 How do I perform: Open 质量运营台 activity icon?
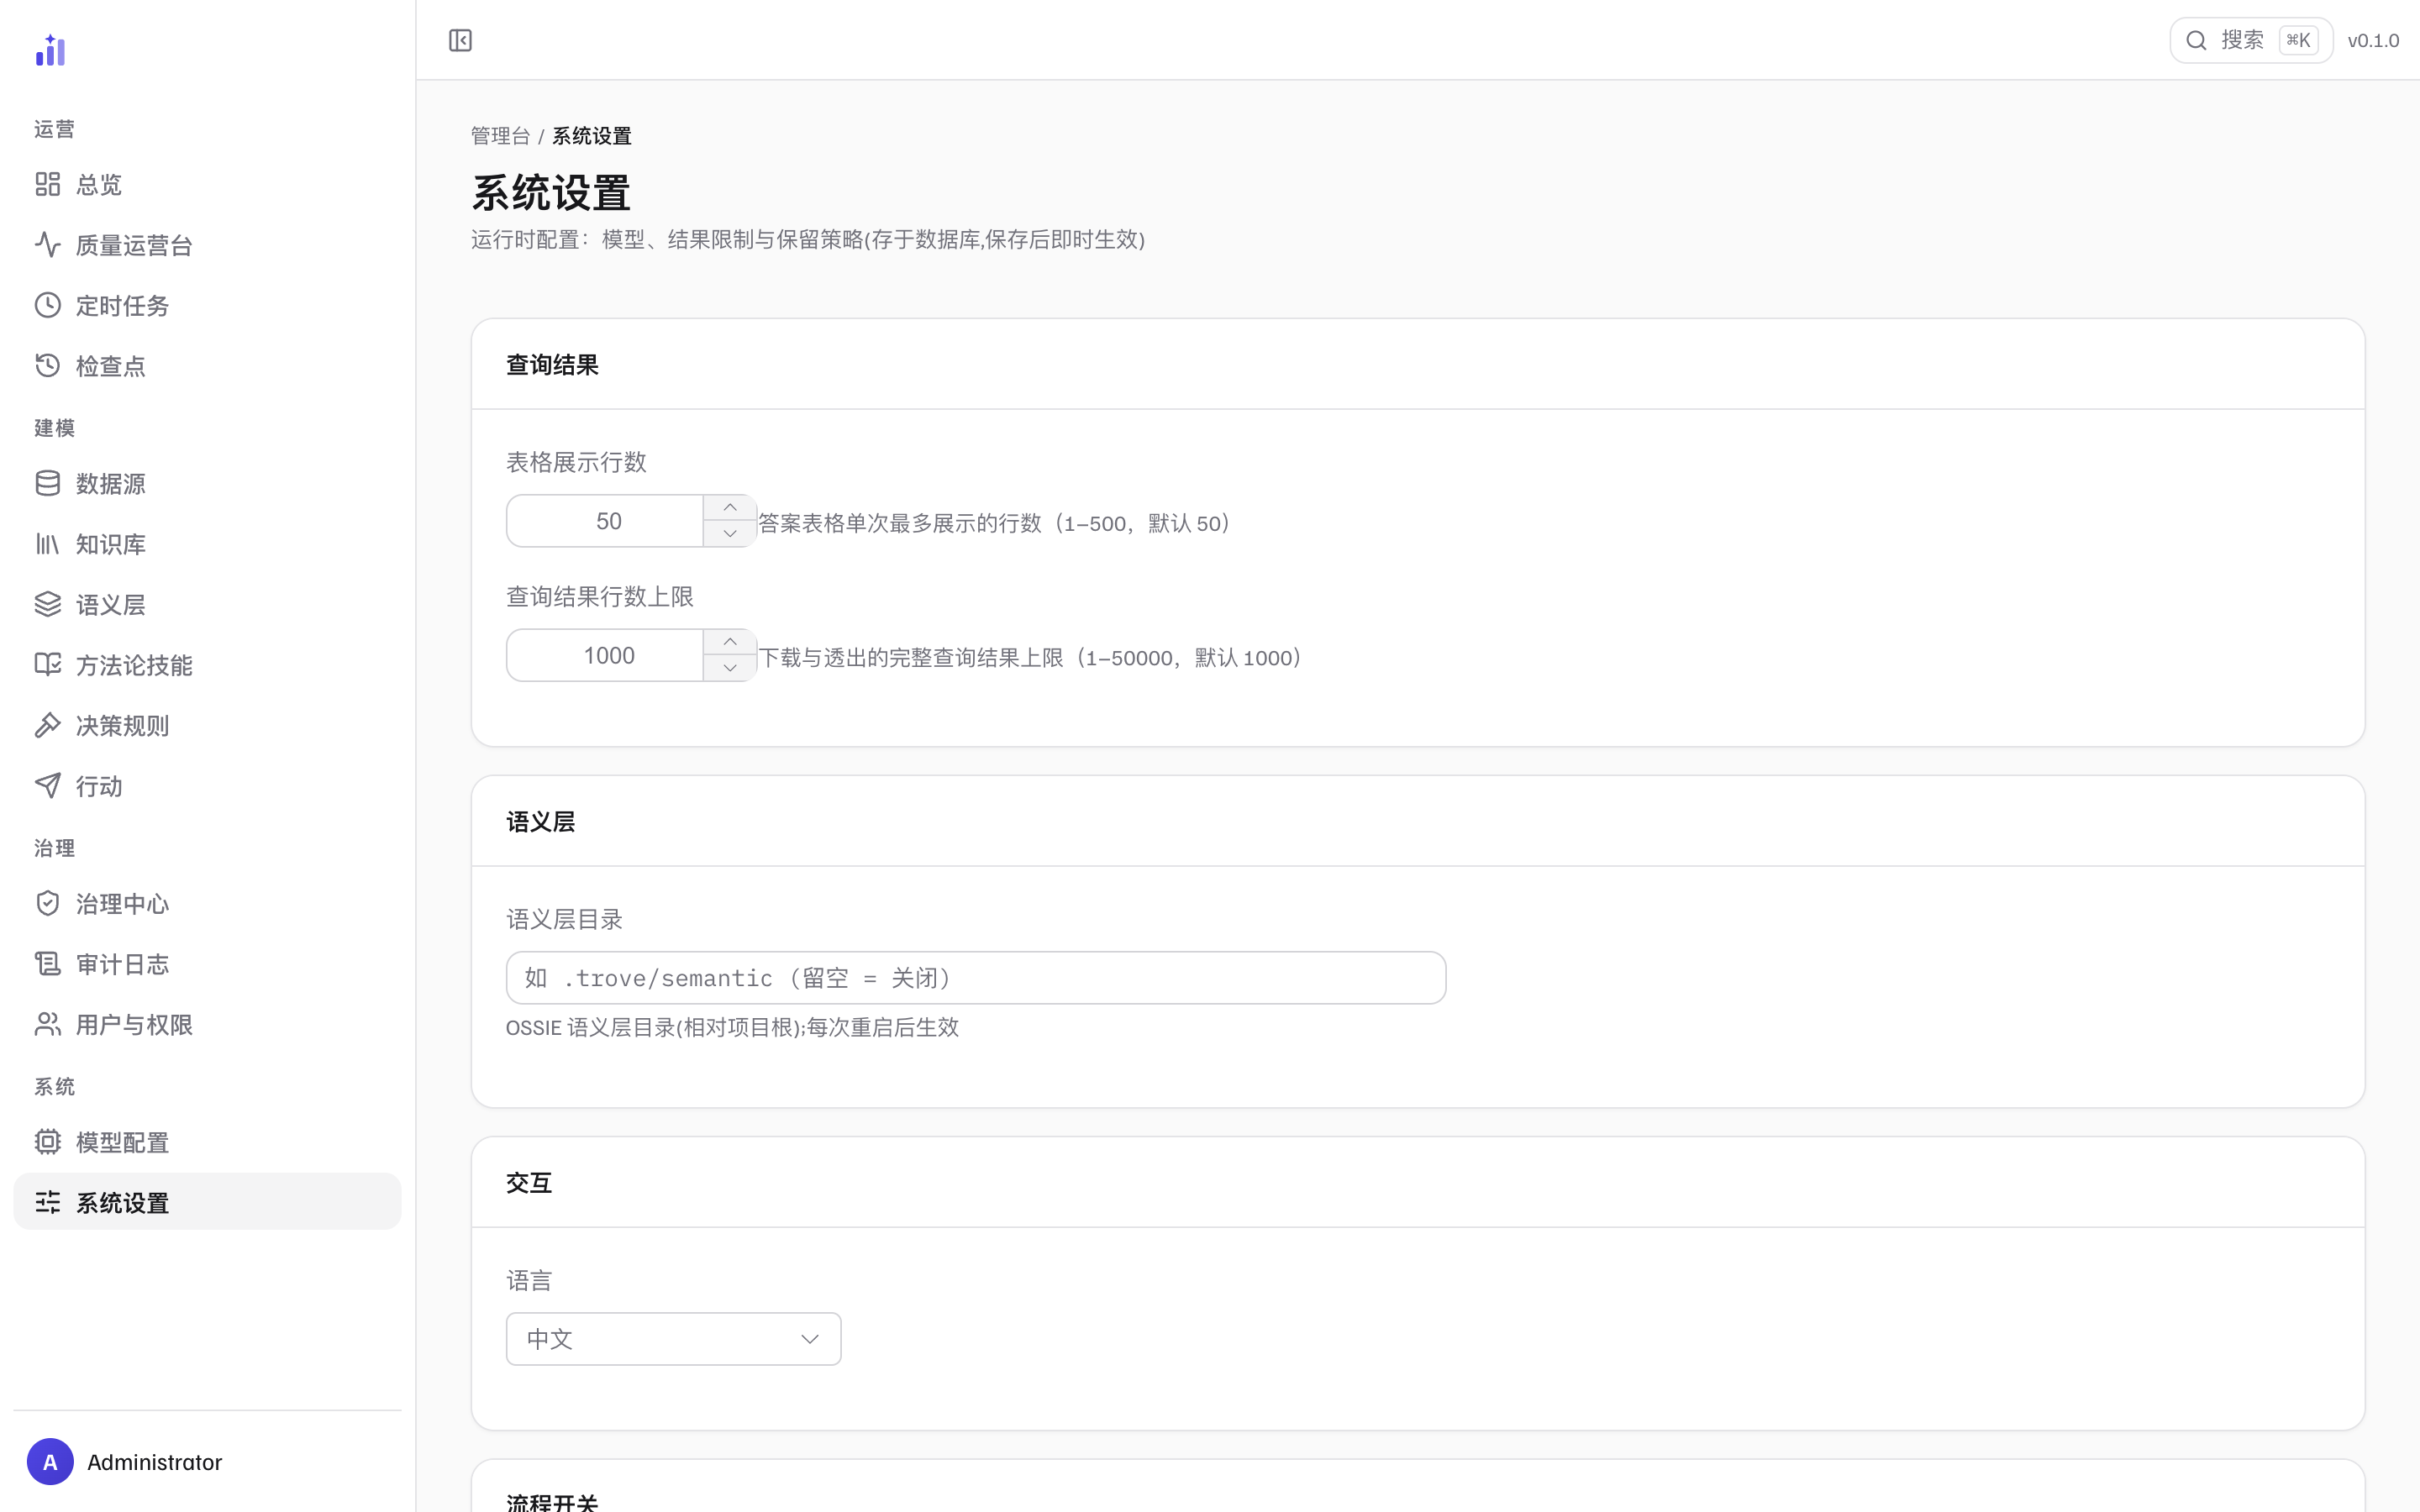tap(47, 244)
